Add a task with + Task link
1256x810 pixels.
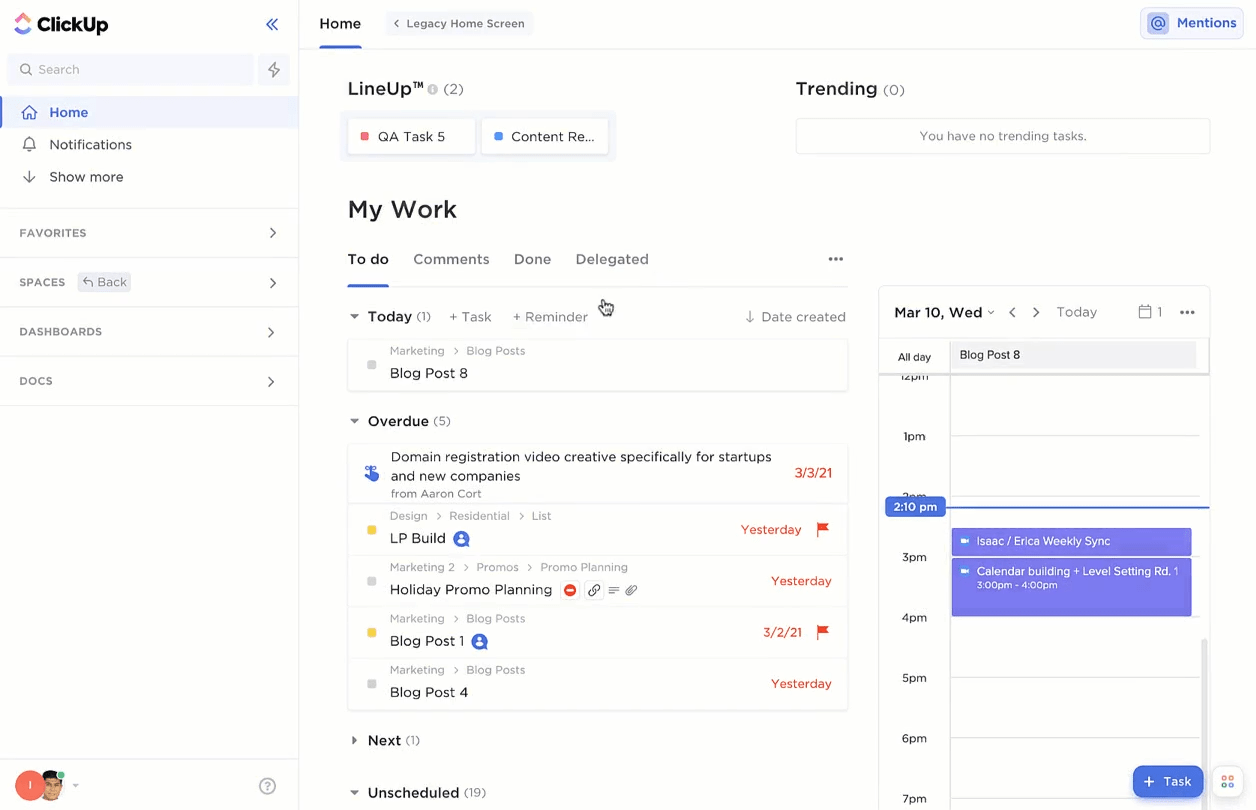point(470,317)
